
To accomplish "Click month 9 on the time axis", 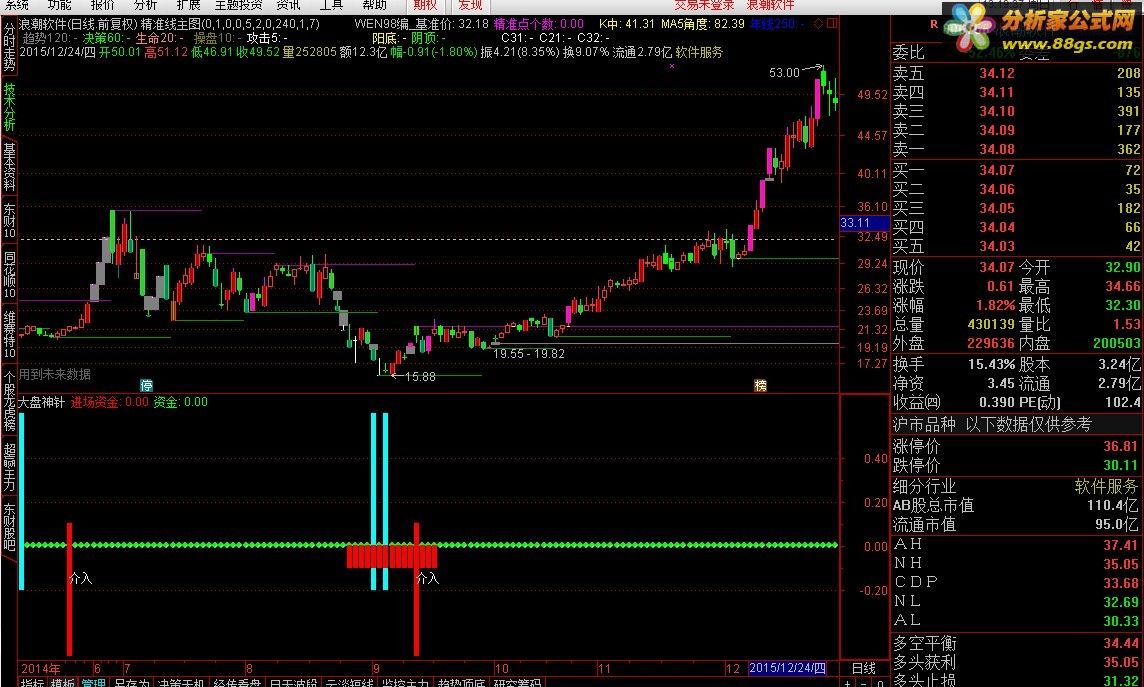I will point(376,668).
